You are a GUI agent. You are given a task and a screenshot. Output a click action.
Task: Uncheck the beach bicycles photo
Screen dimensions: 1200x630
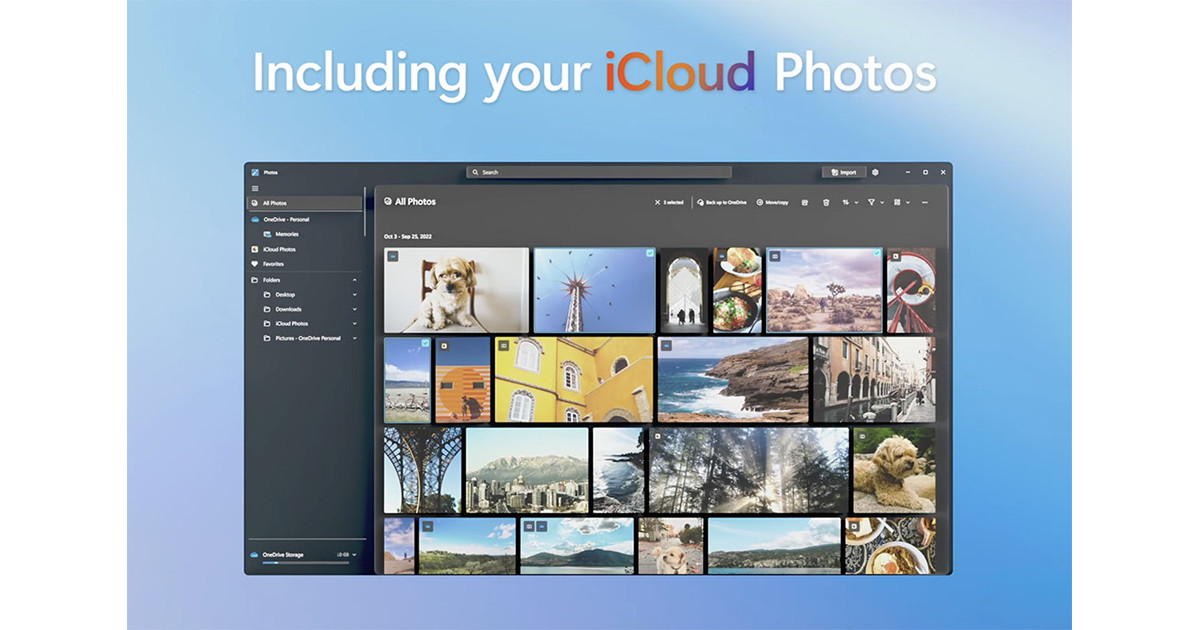point(425,343)
